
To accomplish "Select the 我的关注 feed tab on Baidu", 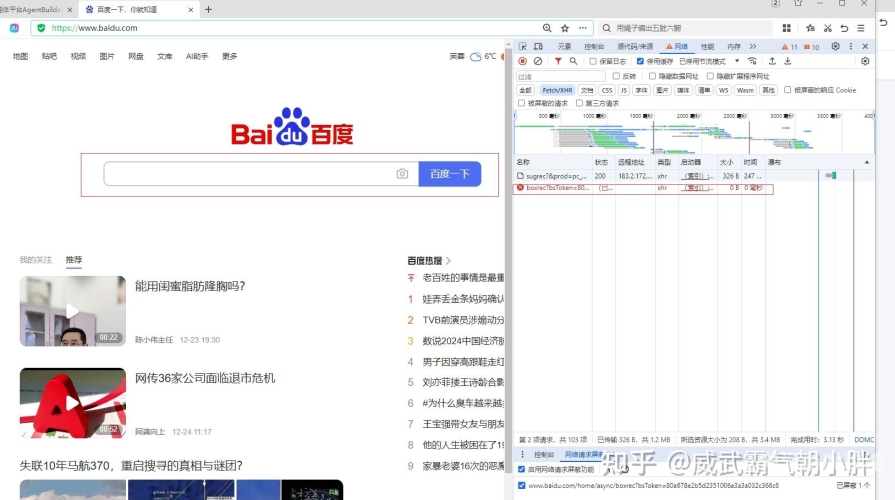I will click(36, 260).
